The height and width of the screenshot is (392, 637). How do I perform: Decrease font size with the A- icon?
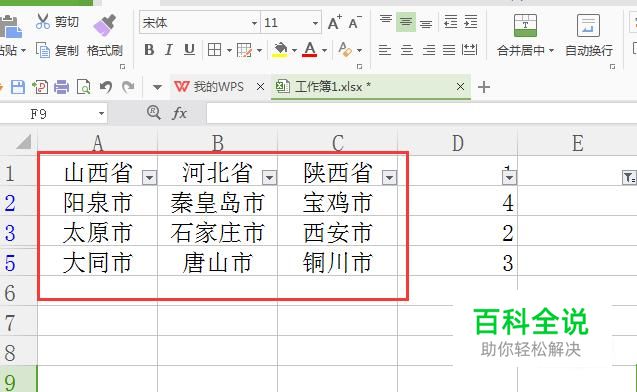pos(355,22)
